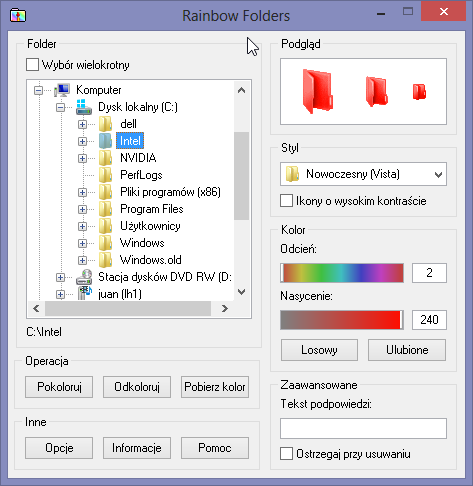This screenshot has width=473, height=486.
Task: Click the Tekst podpowiedzi input field
Action: (363, 429)
